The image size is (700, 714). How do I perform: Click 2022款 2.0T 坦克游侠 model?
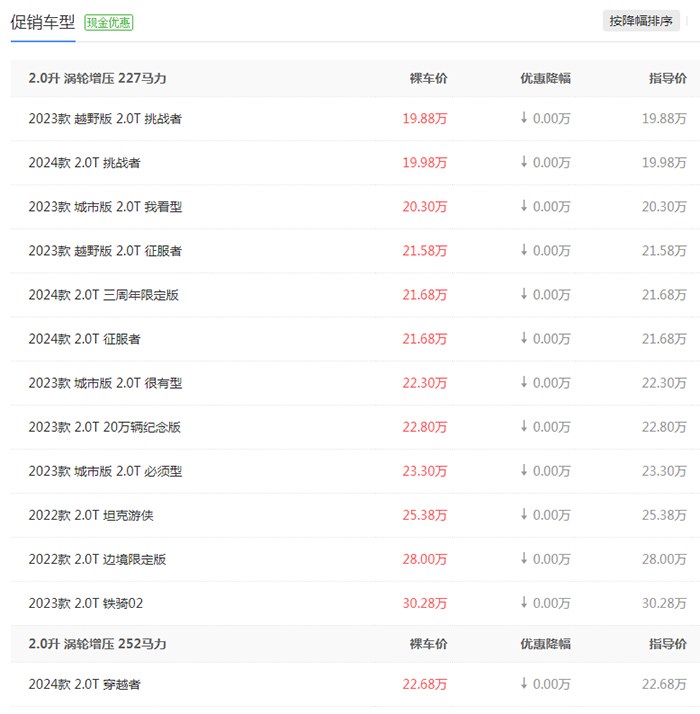tap(91, 515)
